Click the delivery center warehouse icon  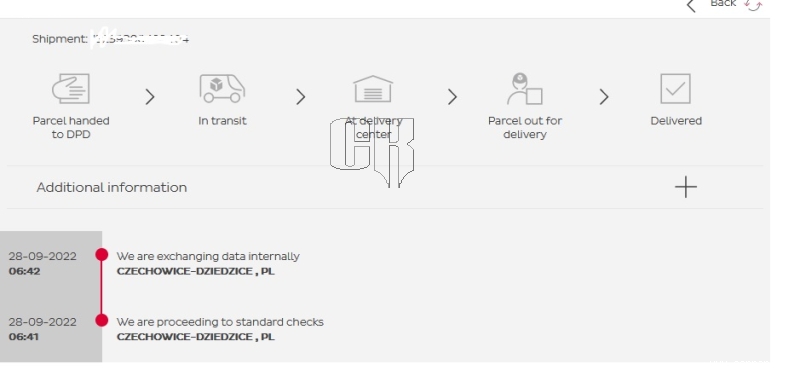(373, 89)
